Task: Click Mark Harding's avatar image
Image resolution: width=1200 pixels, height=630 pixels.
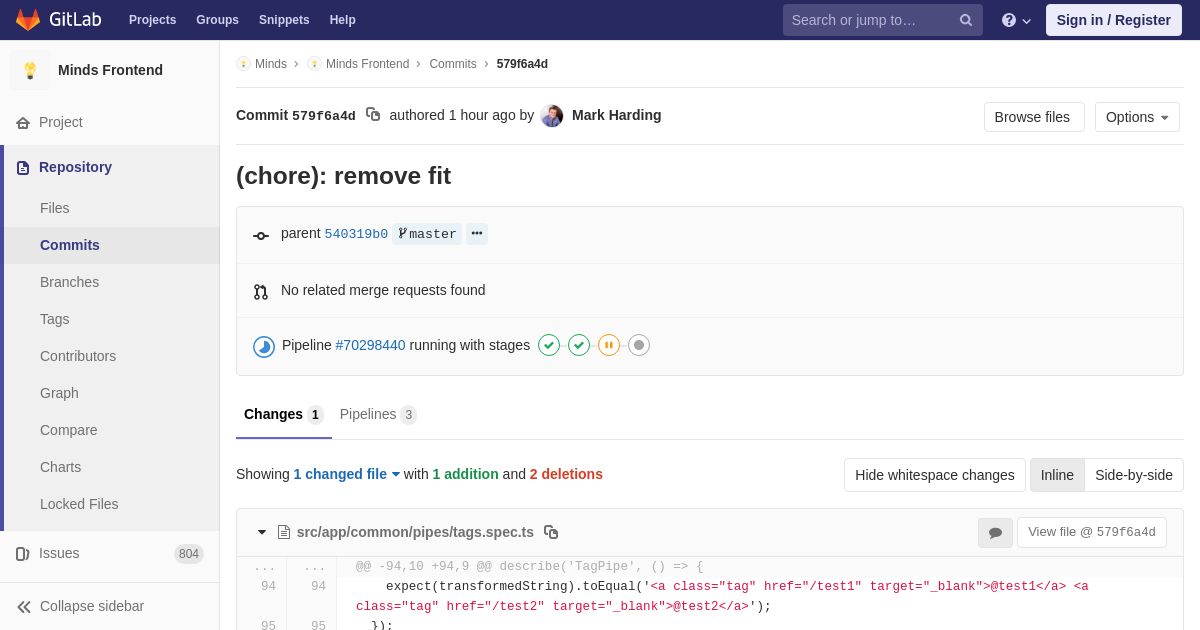Action: click(x=552, y=116)
